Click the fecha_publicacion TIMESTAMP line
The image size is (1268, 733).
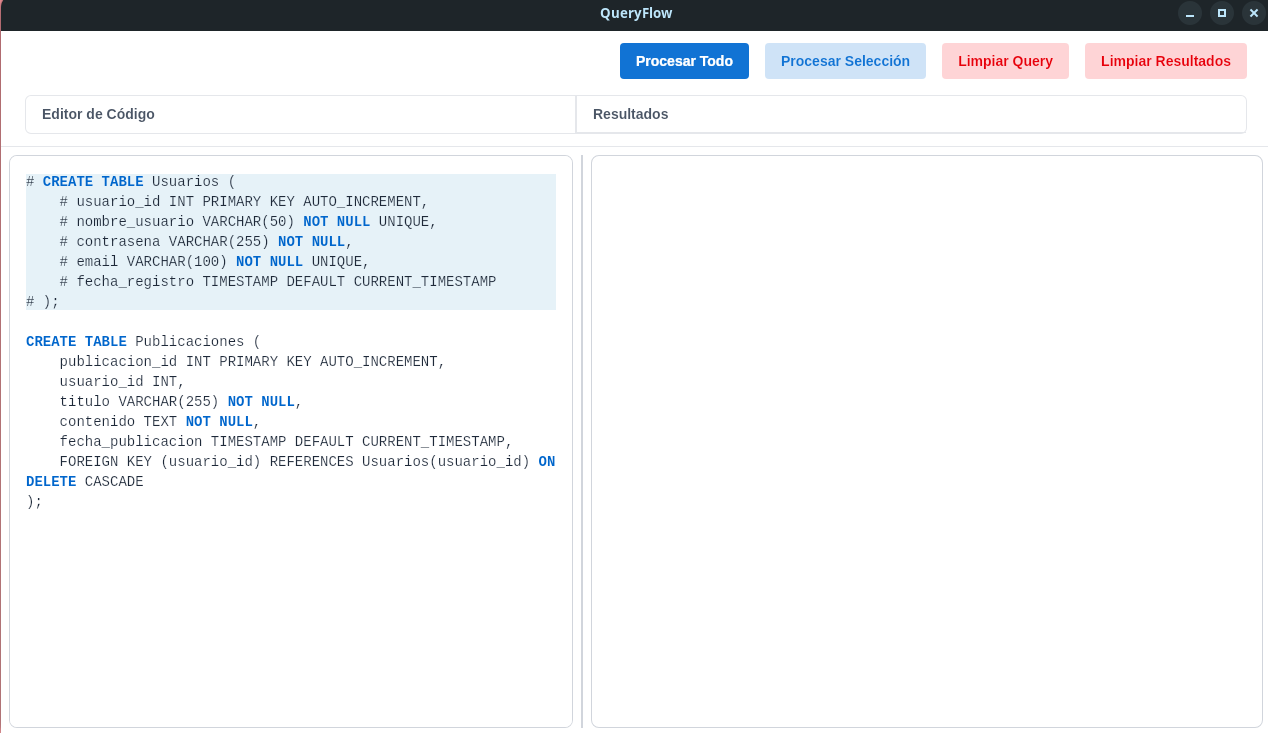286,442
